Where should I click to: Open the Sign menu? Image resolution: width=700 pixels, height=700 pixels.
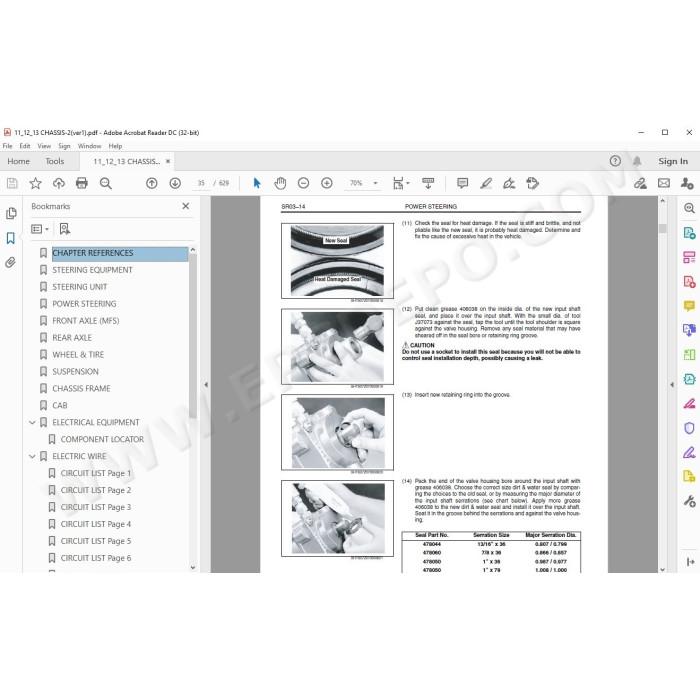click(x=64, y=146)
